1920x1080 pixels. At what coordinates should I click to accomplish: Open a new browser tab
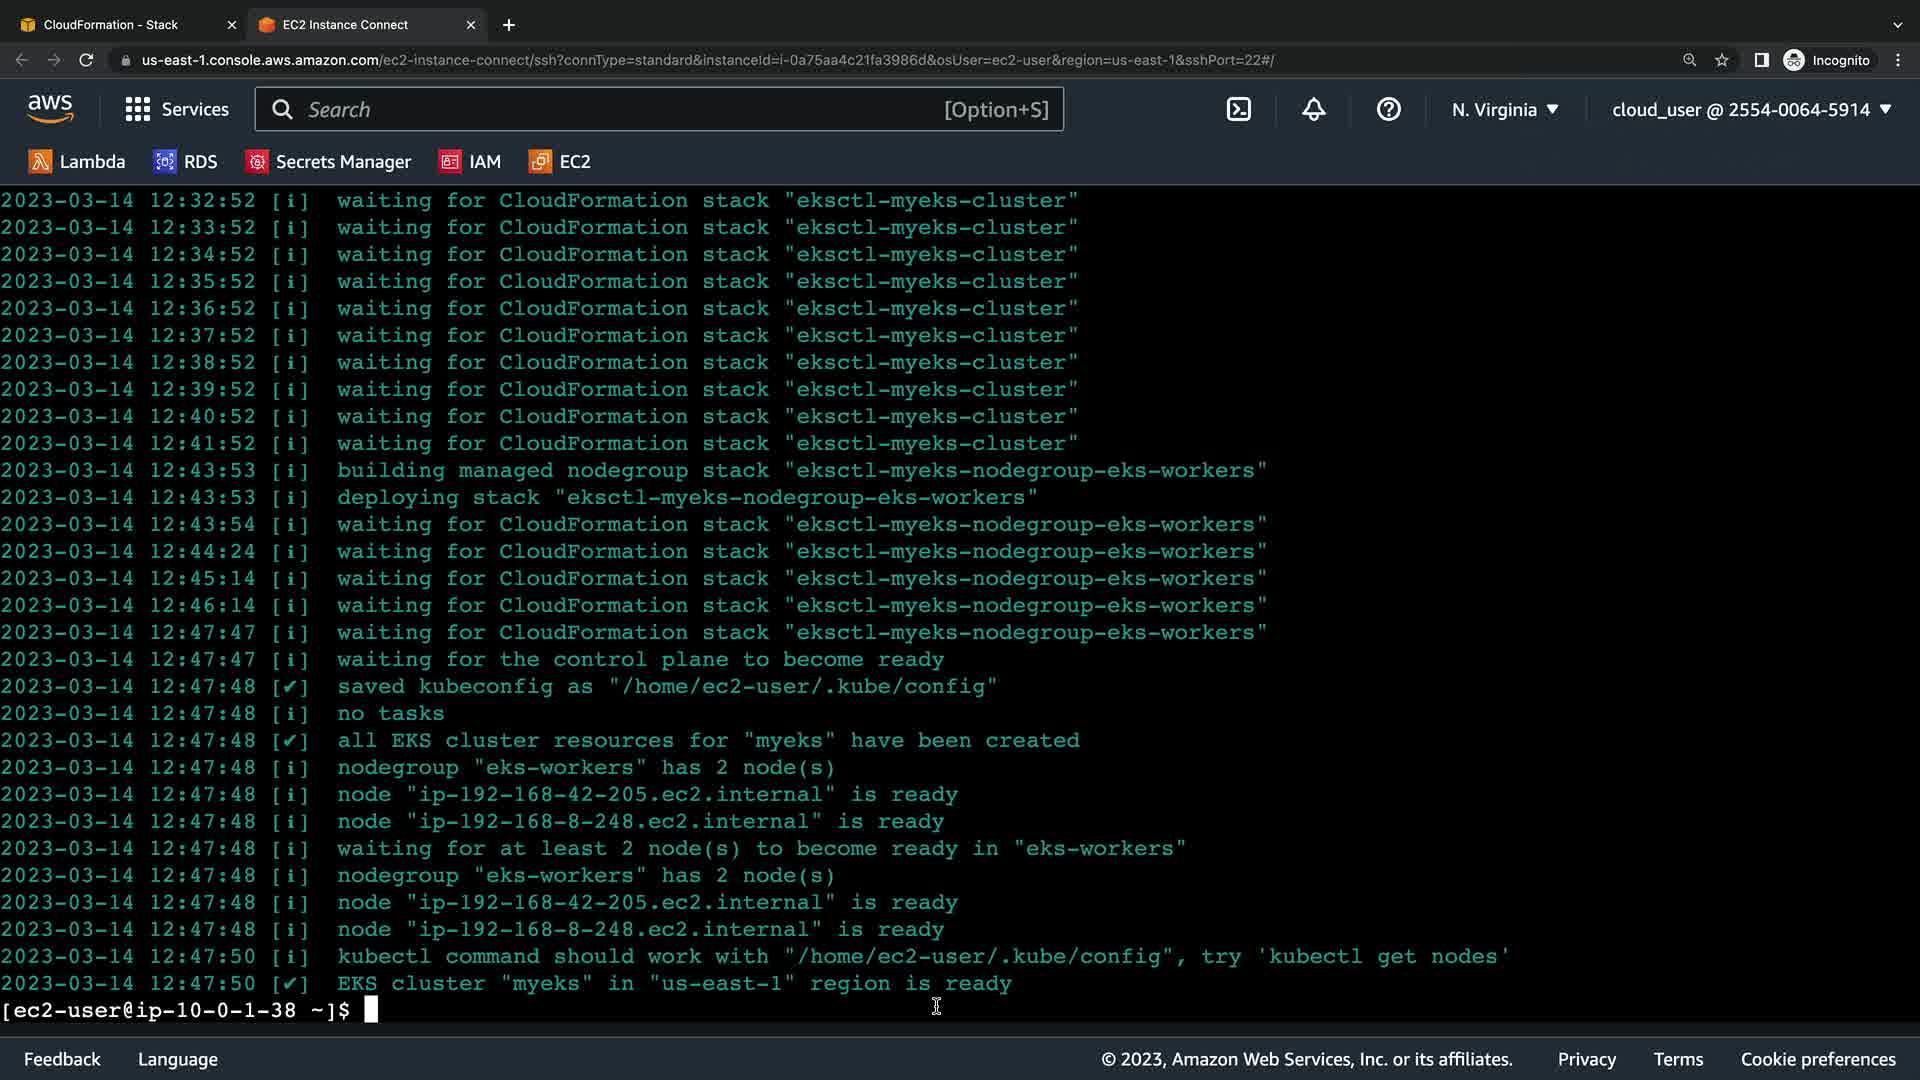coord(509,24)
